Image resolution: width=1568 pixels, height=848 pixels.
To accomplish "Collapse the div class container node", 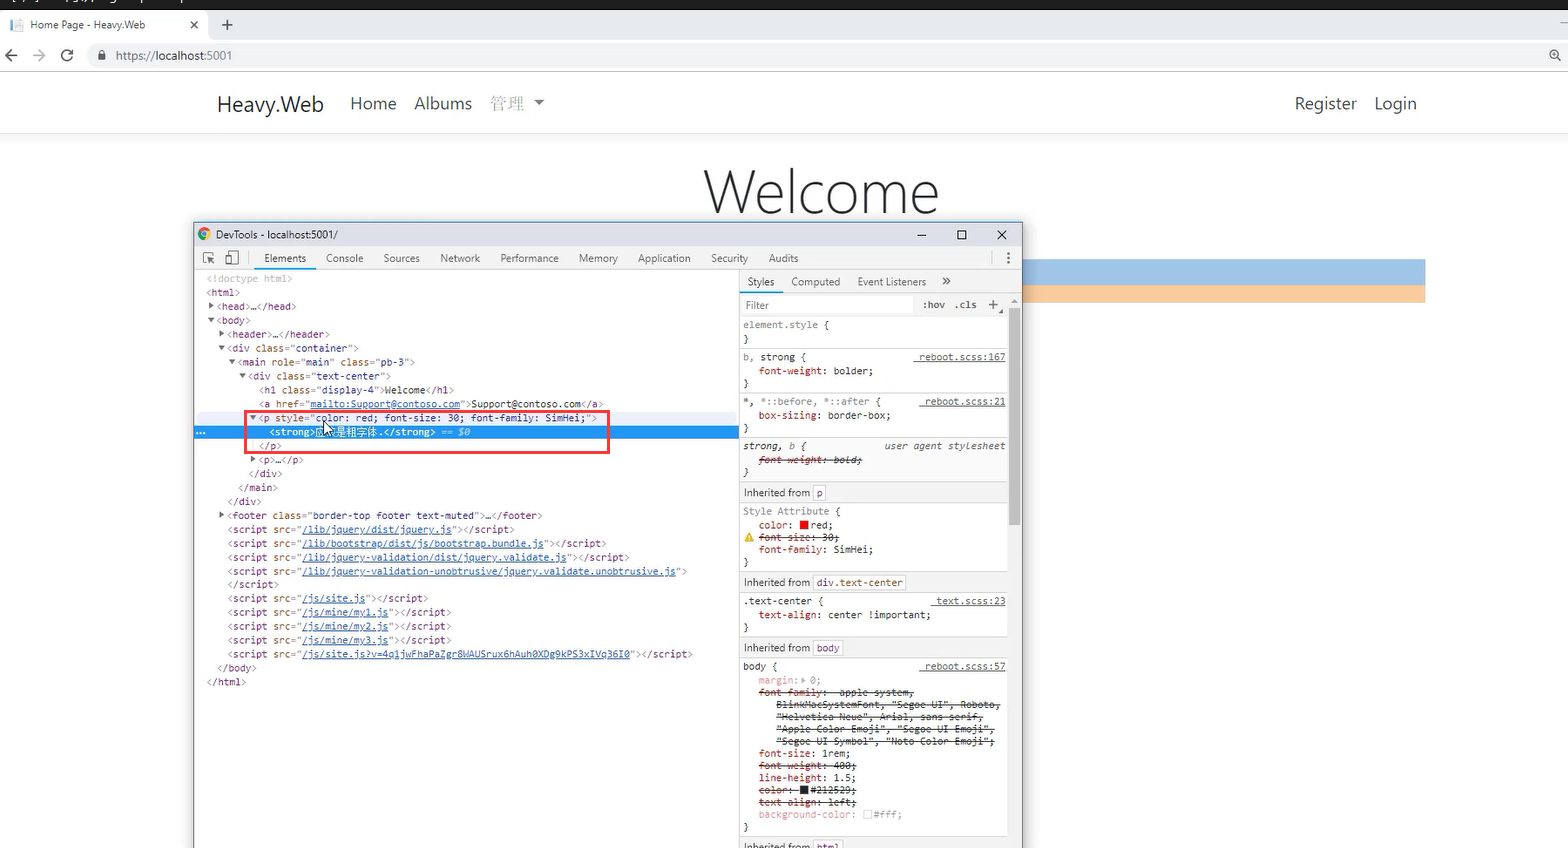I will [x=222, y=348].
